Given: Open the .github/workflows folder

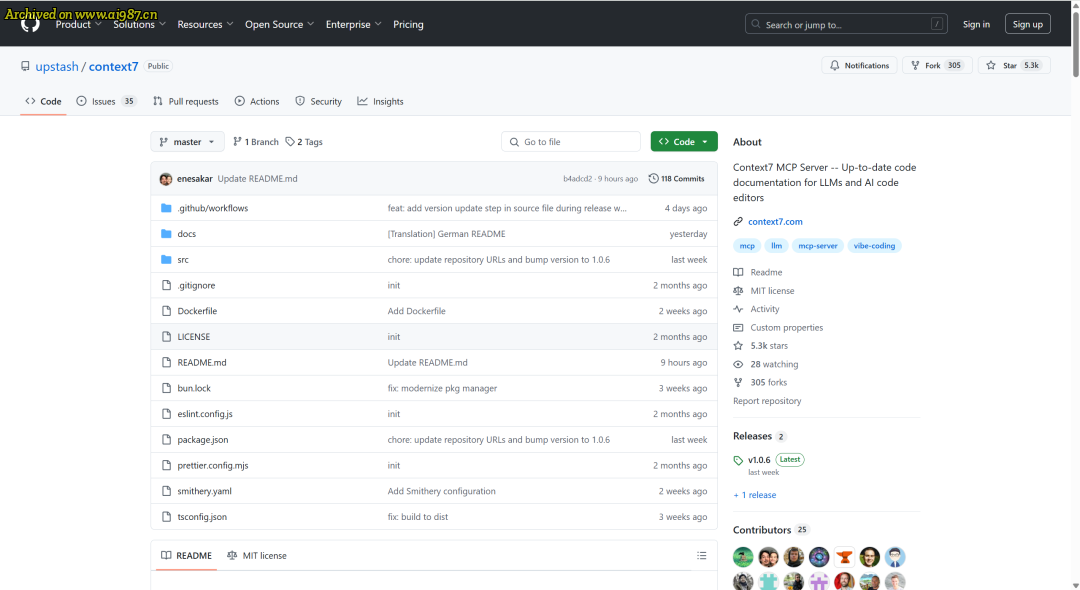Looking at the screenshot, I should click(212, 208).
